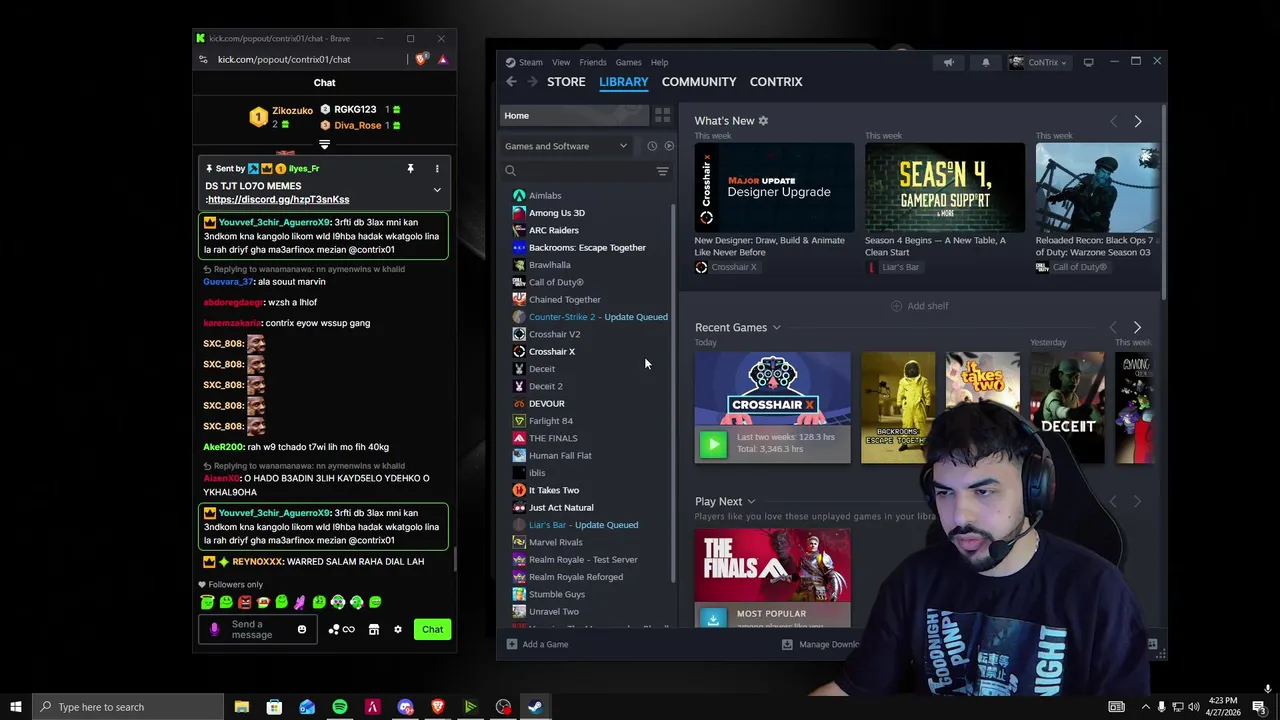
Task: Collapse the pinned message with chevron
Action: pyautogui.click(x=437, y=190)
